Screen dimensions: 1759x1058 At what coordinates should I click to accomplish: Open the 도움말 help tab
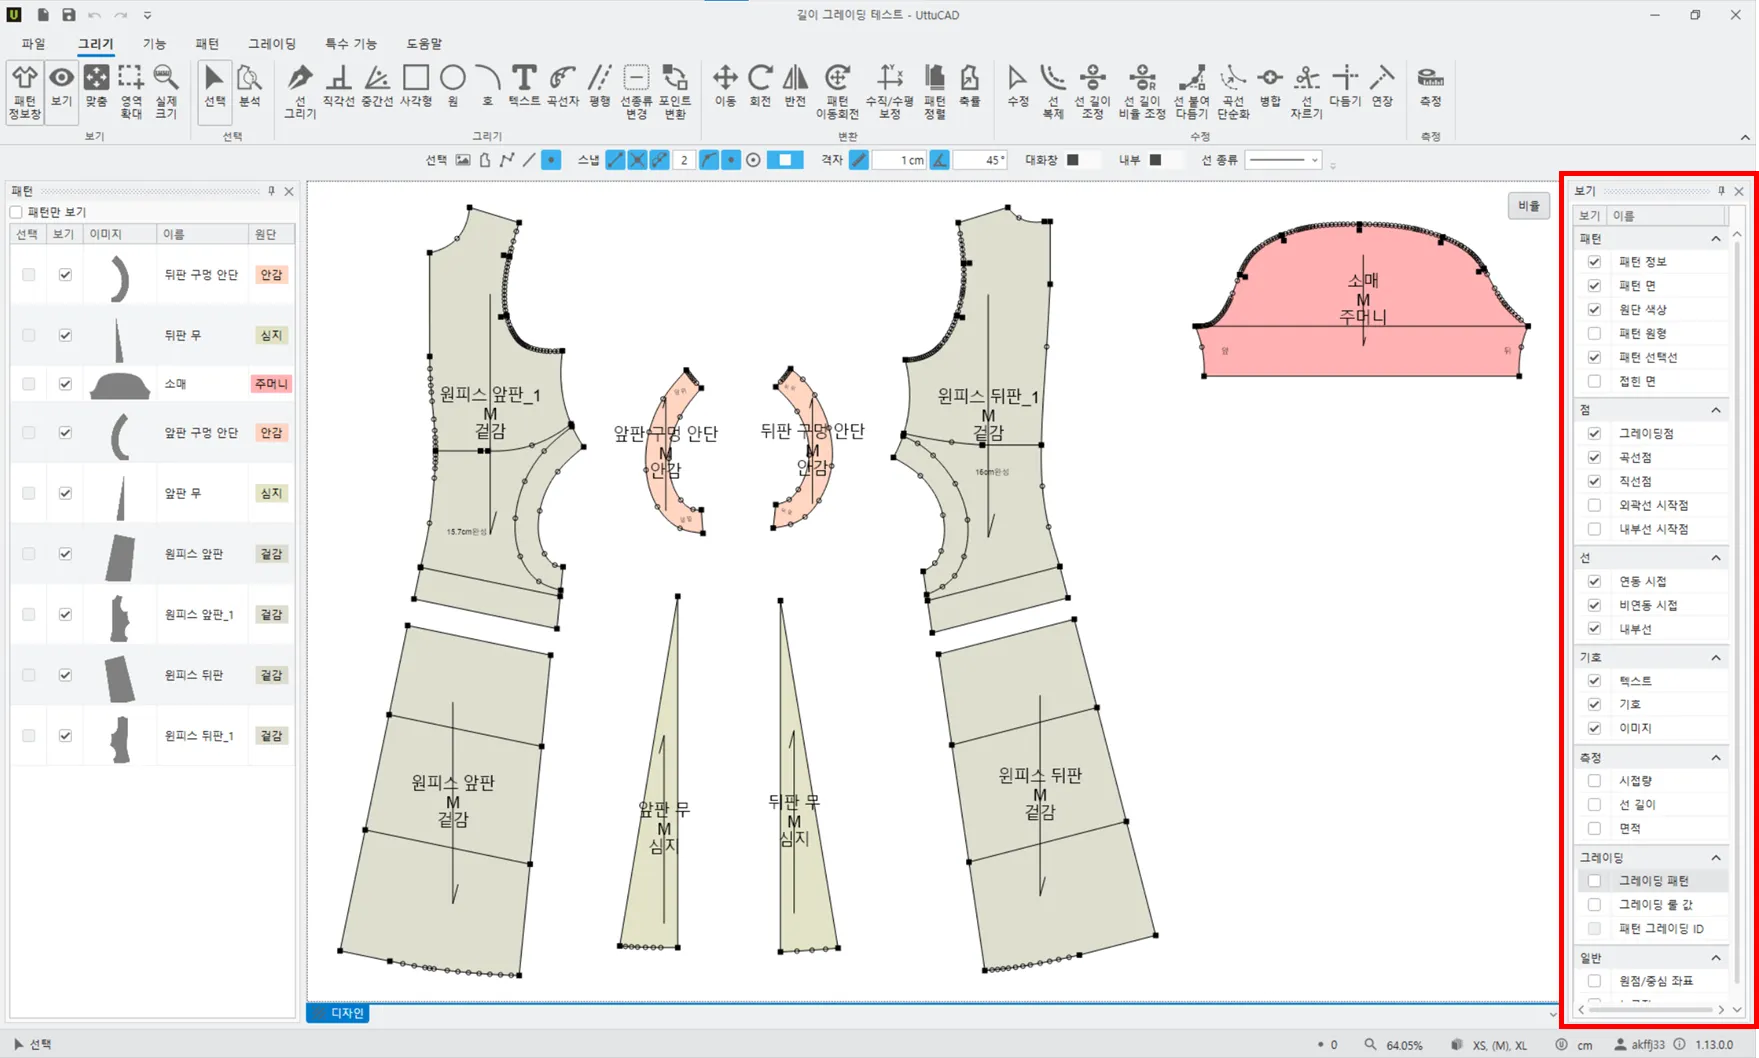click(x=424, y=44)
